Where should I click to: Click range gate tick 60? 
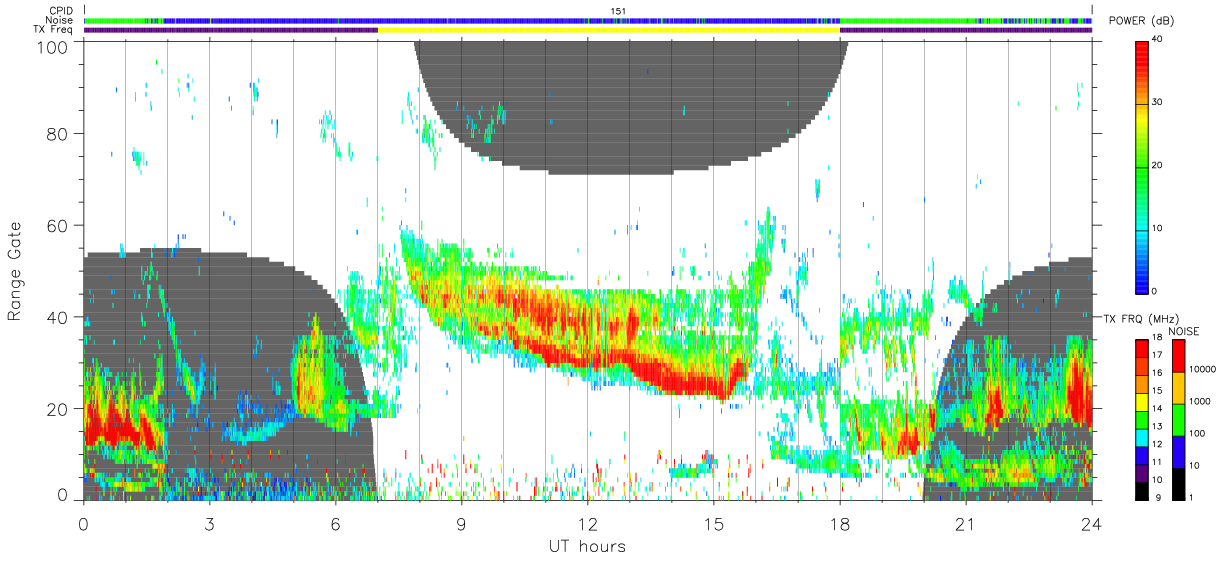57,226
